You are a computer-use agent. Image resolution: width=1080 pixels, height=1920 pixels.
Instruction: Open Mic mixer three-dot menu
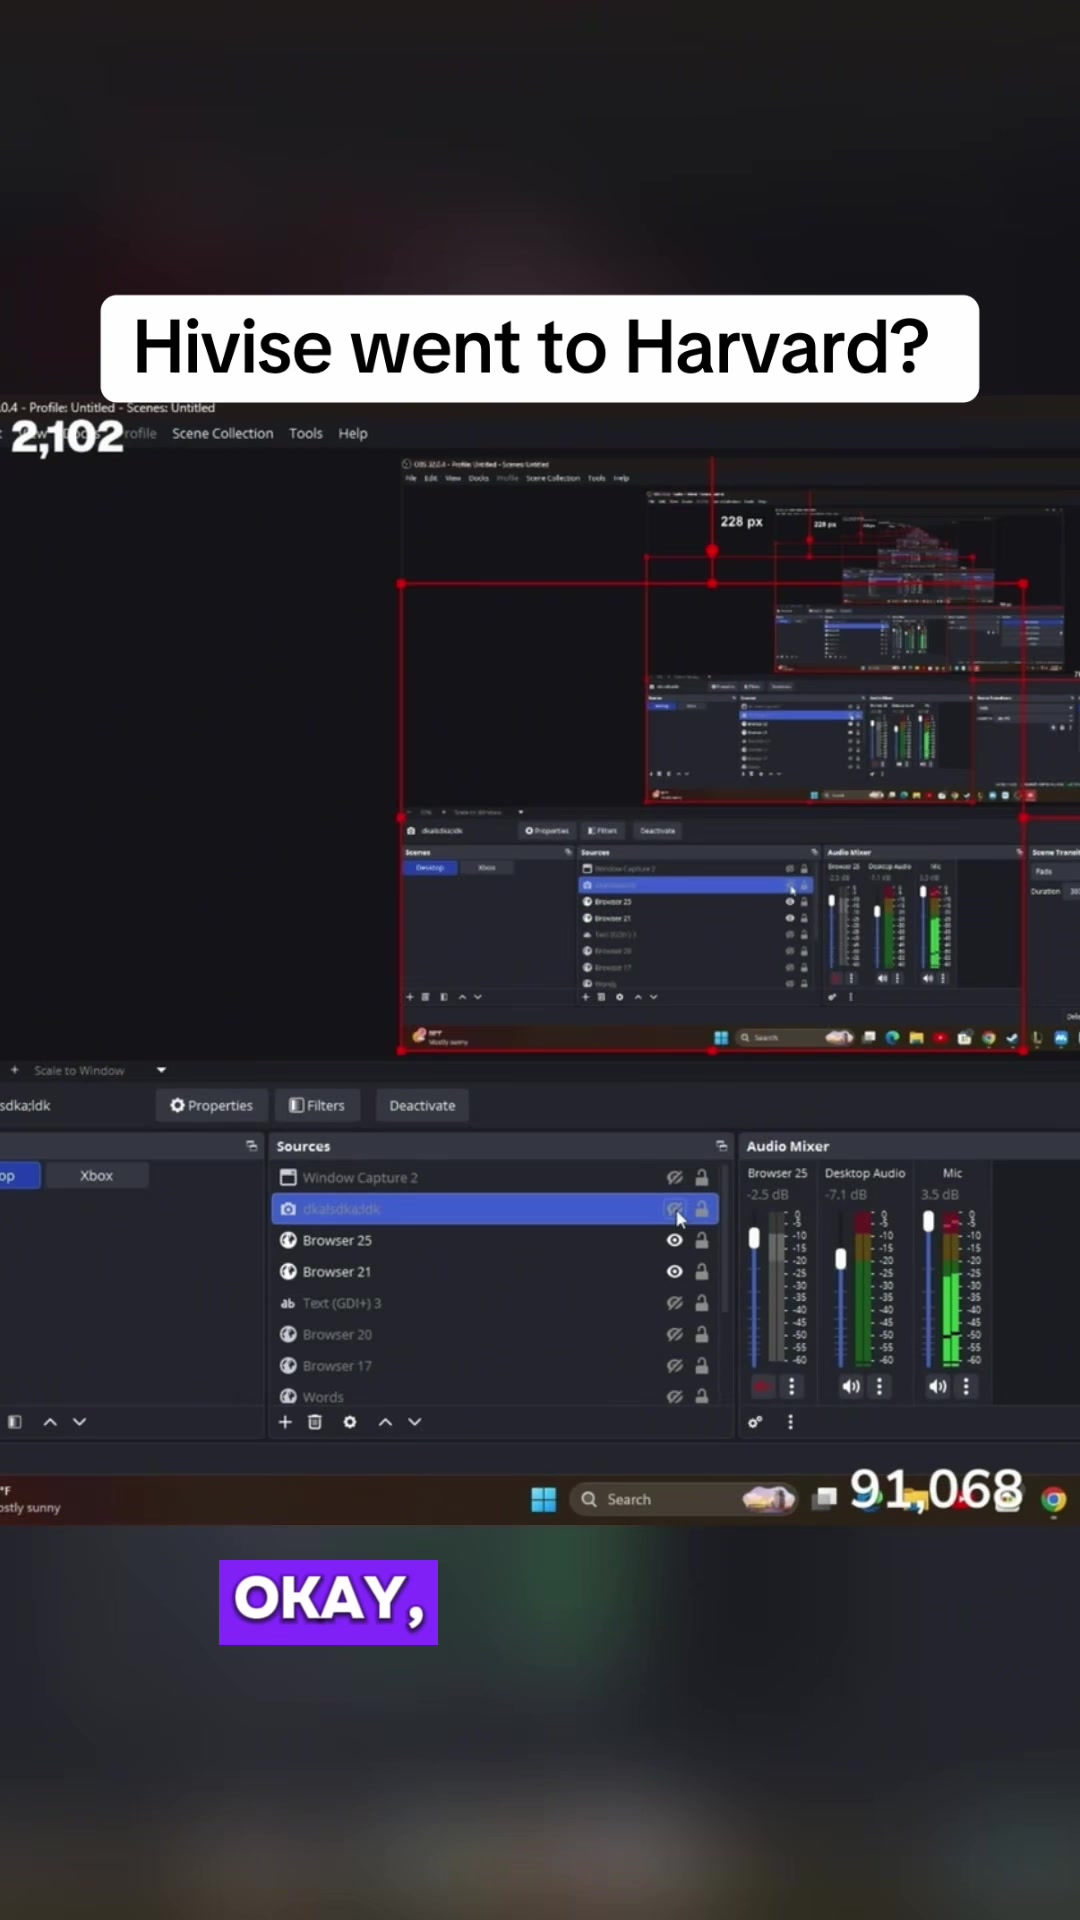coord(966,1387)
